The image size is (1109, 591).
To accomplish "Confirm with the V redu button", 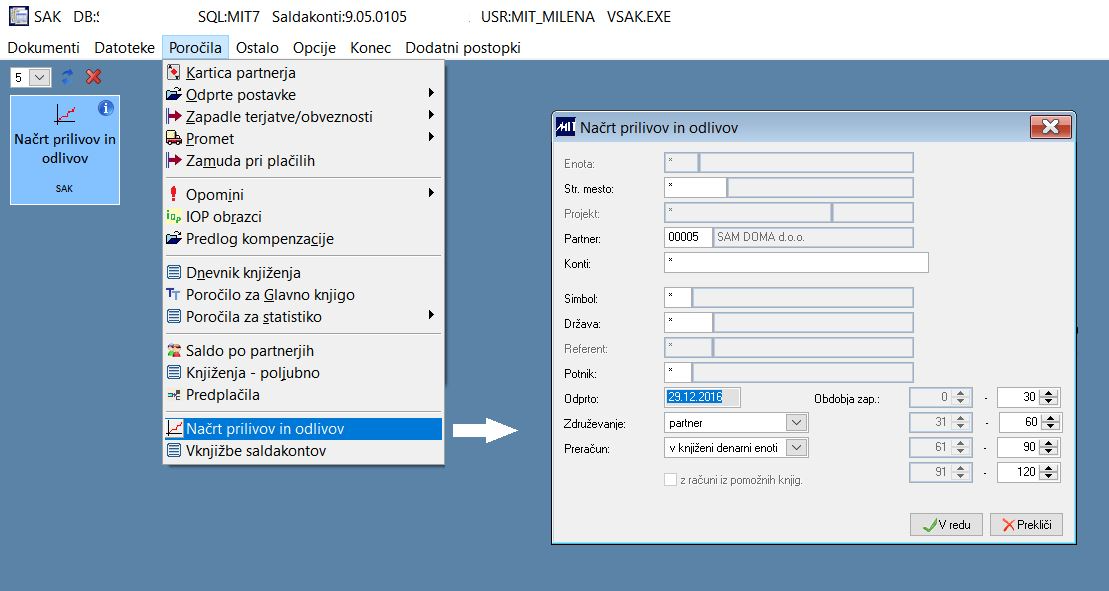I will [946, 525].
